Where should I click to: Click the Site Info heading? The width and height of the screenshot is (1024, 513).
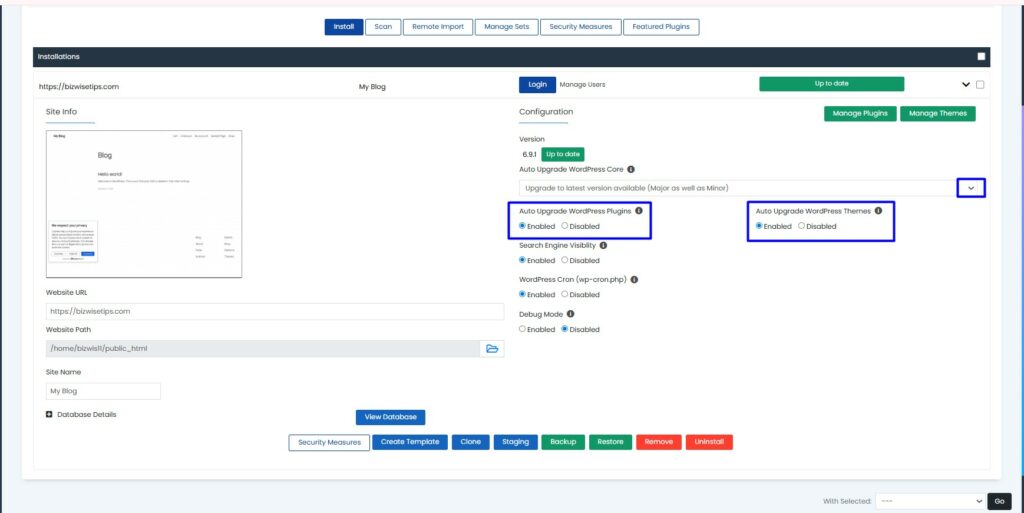coord(61,112)
